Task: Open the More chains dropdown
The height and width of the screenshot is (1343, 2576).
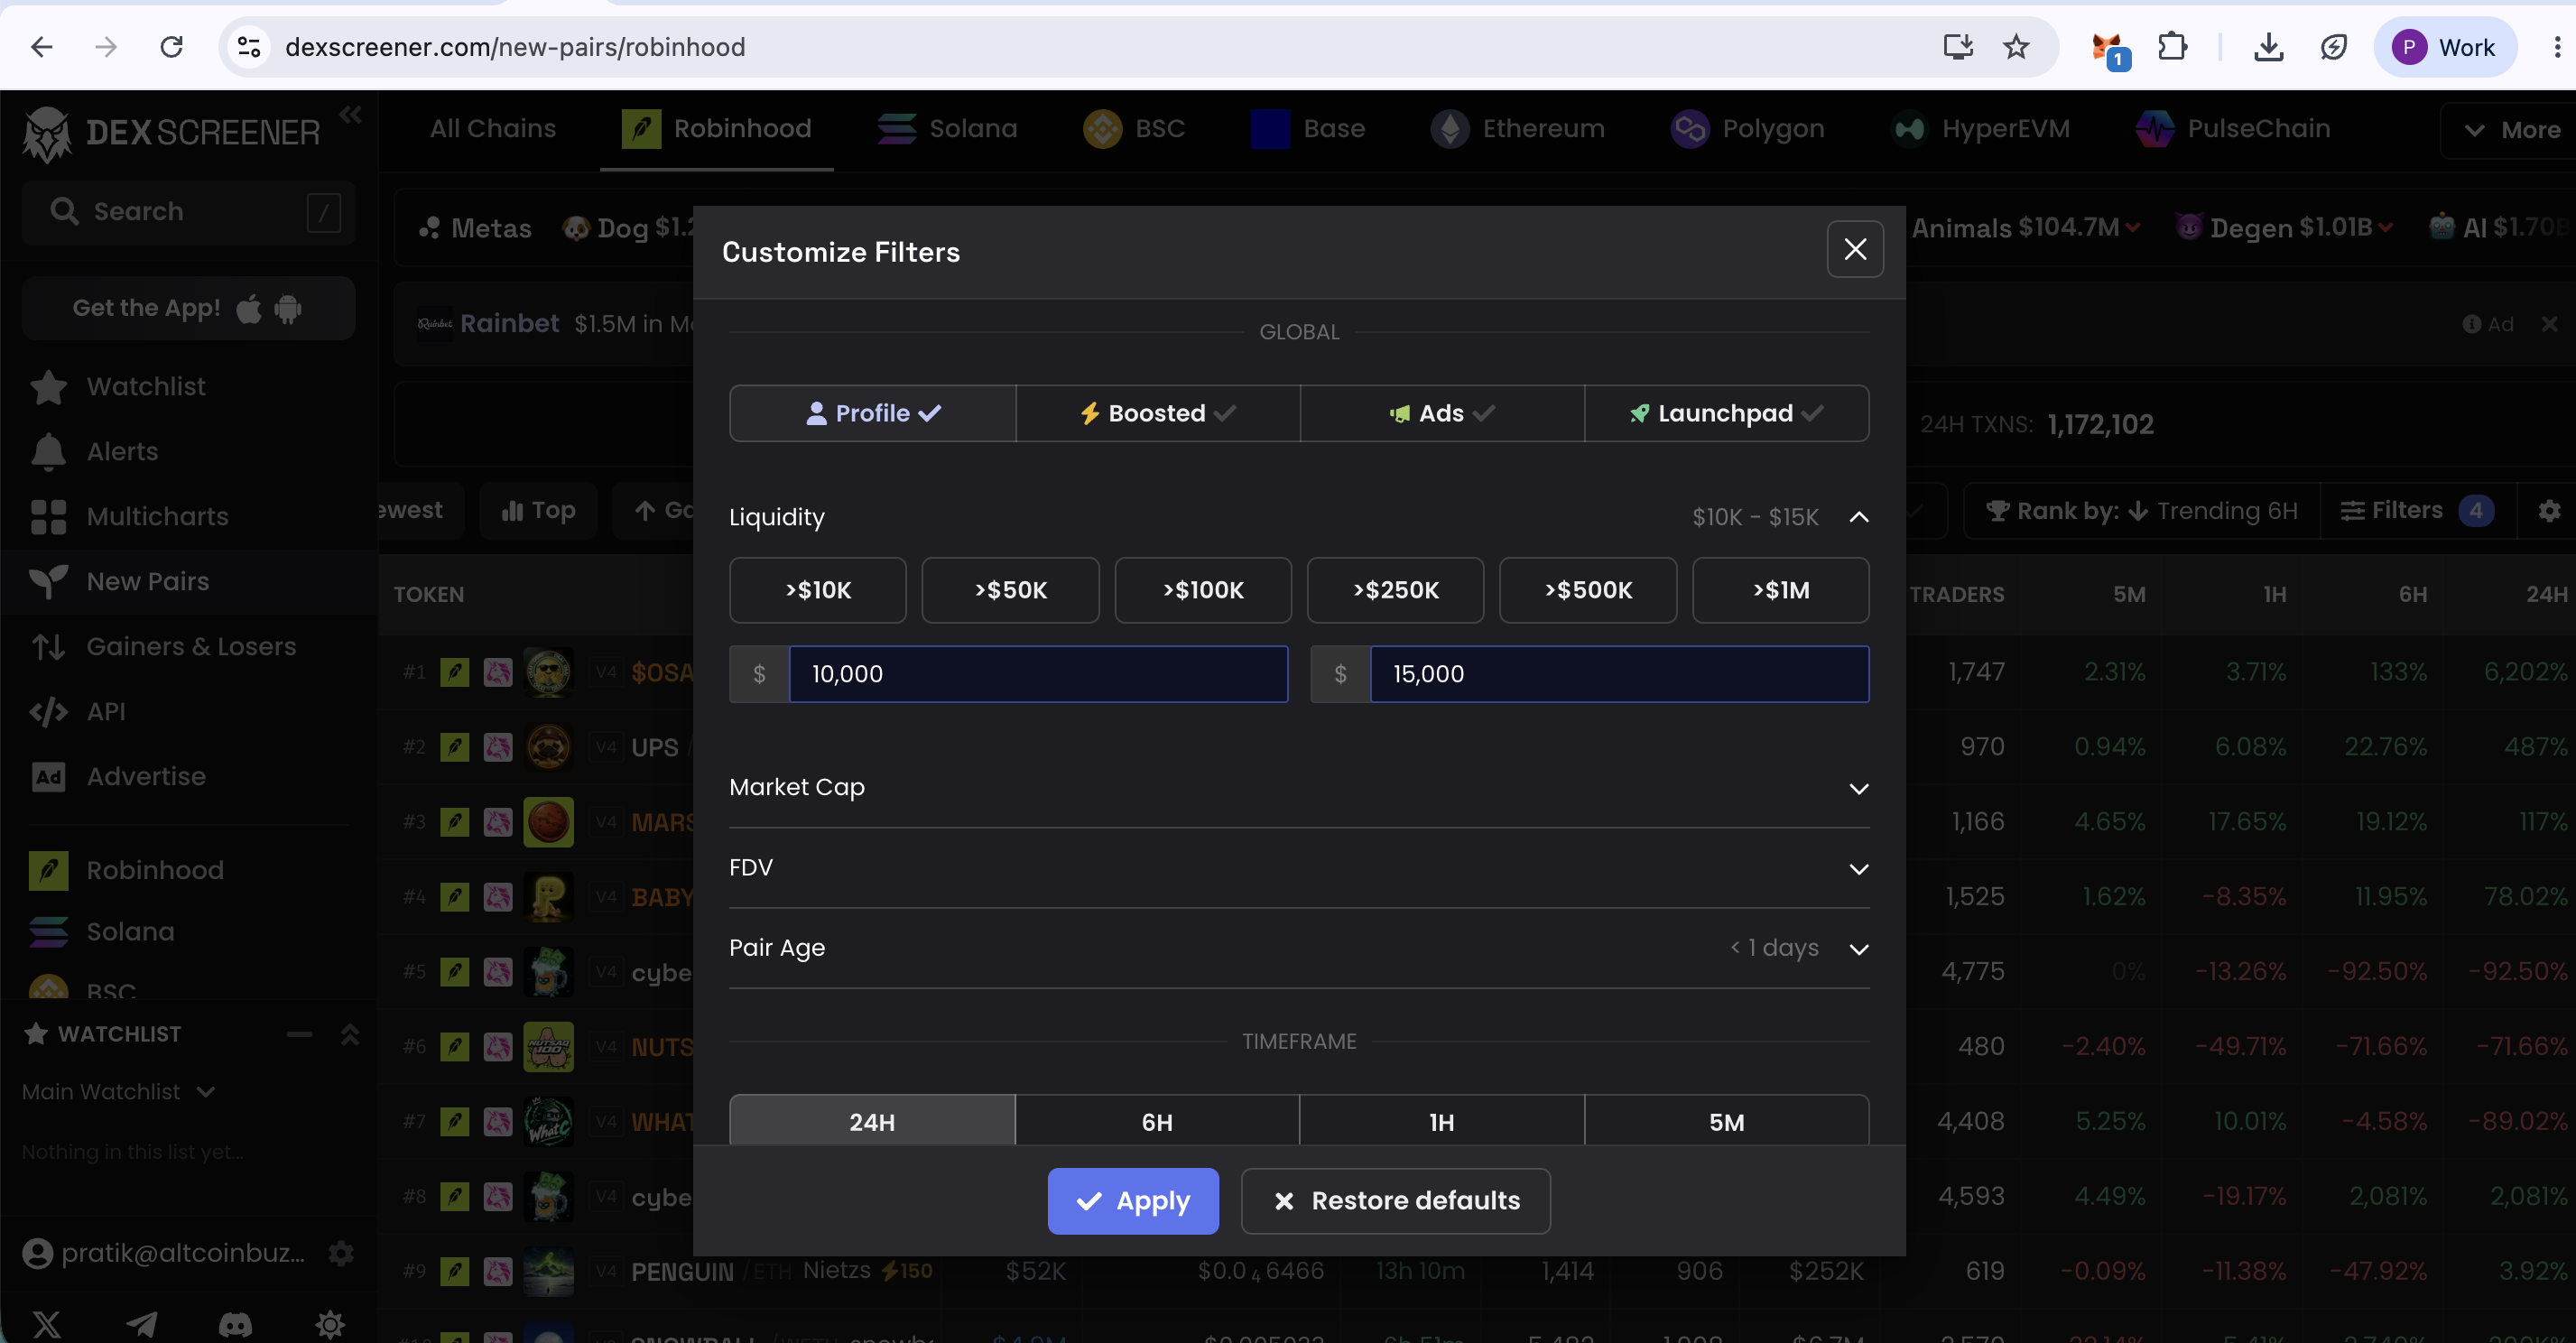Action: click(x=2511, y=130)
